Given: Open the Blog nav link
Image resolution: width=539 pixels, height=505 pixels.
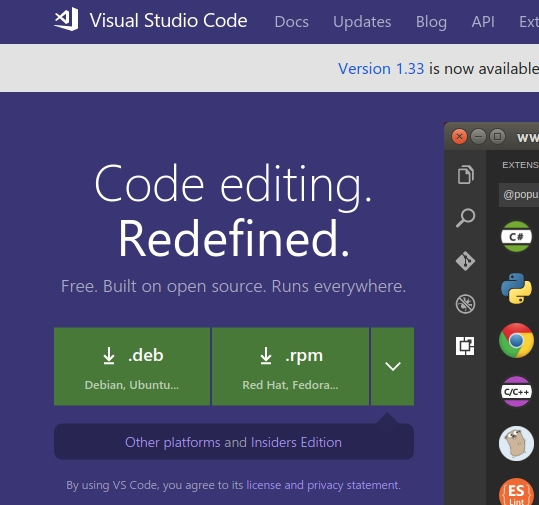Looking at the screenshot, I should tap(431, 22).
